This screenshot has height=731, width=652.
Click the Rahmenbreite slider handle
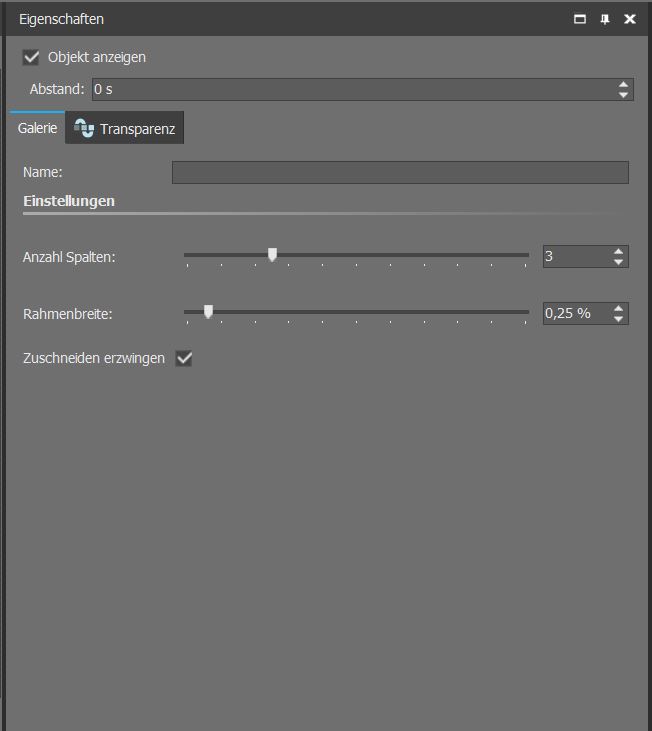click(208, 312)
